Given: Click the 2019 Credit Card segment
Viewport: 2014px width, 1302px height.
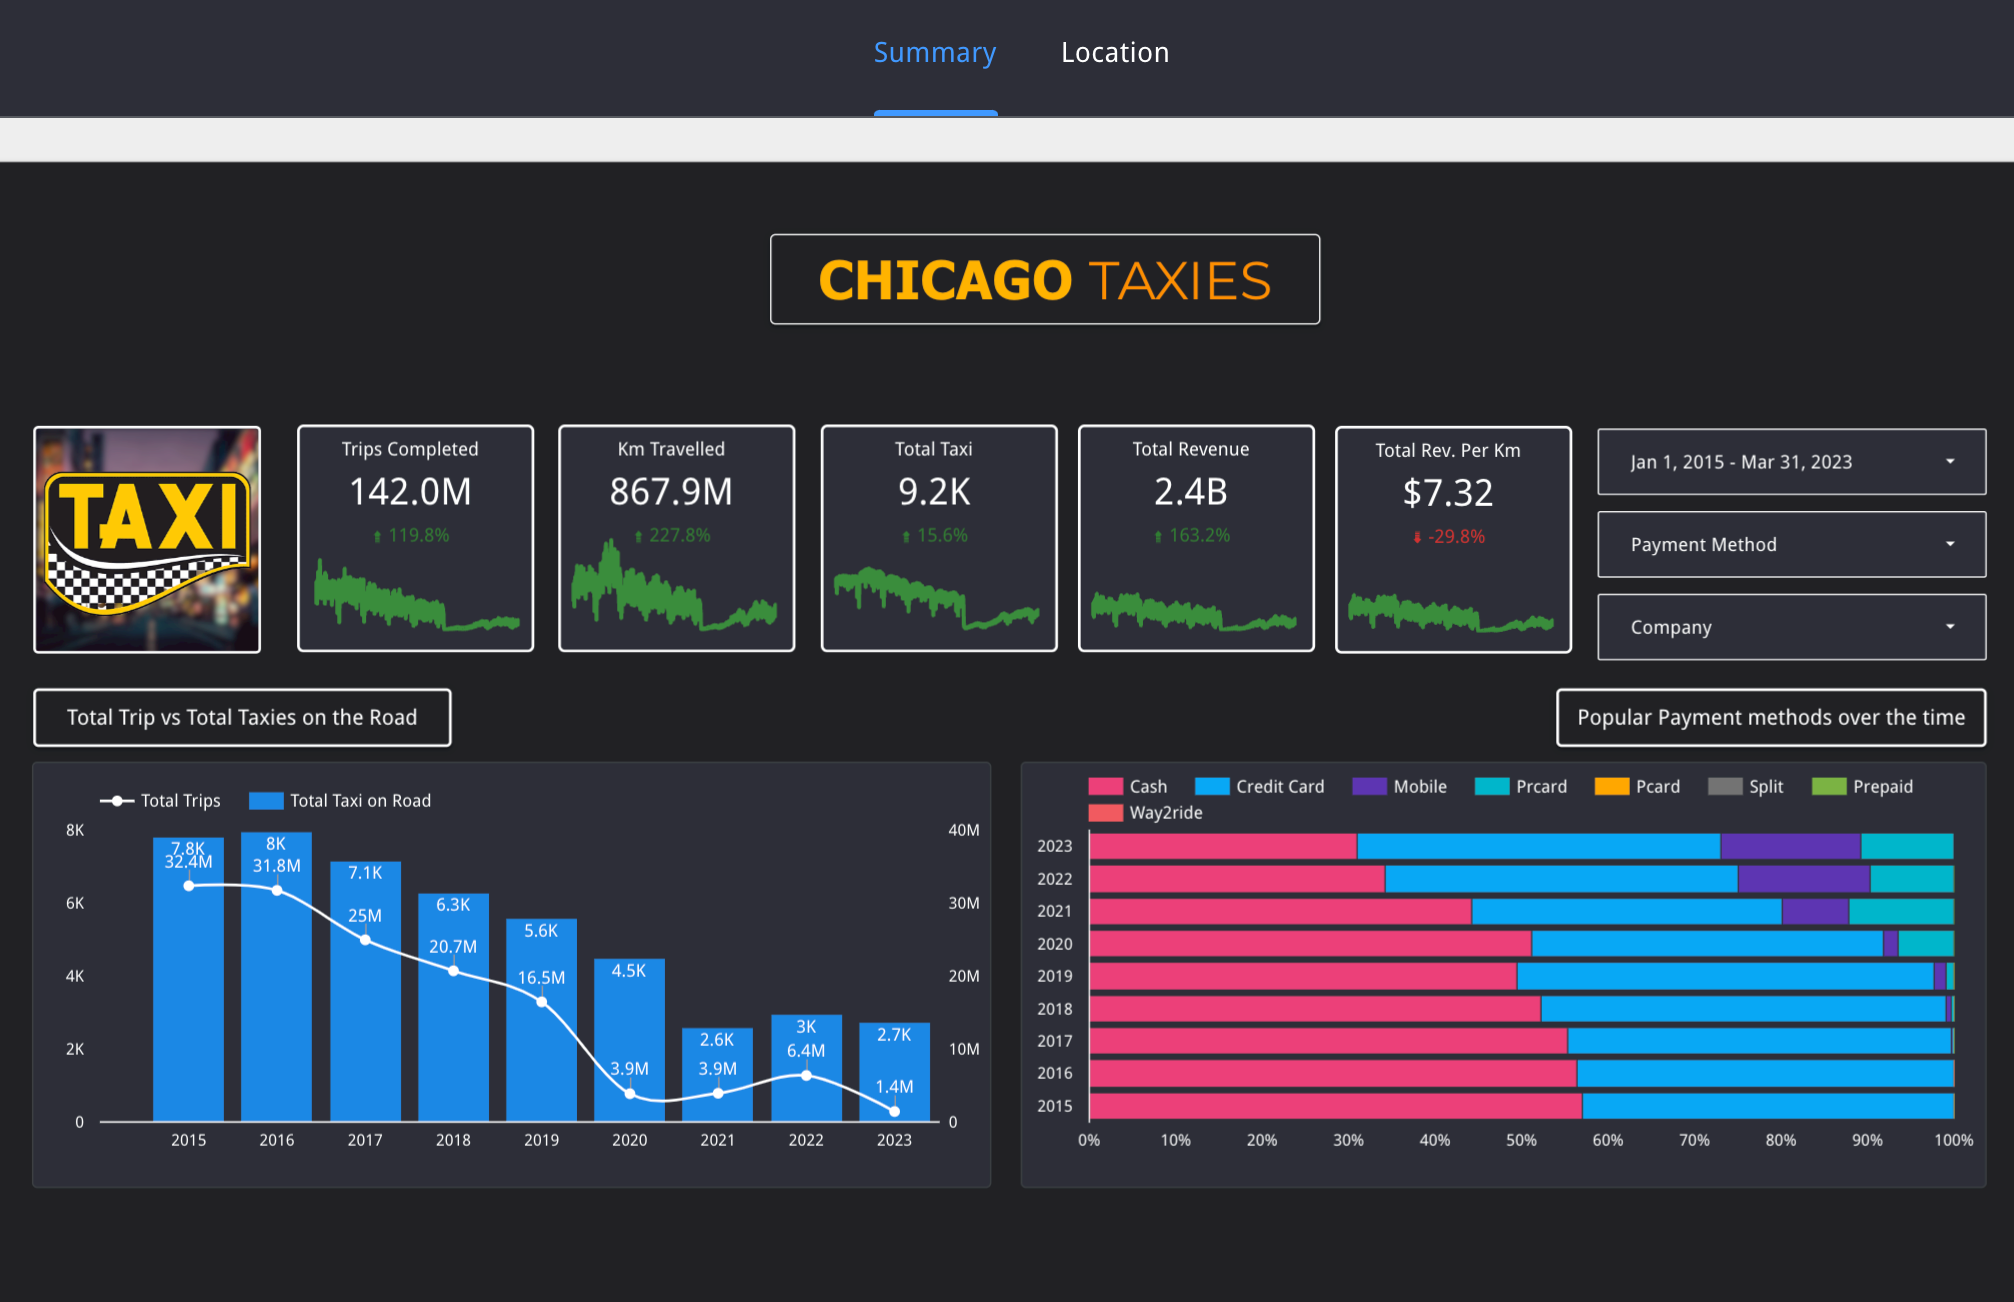Looking at the screenshot, I should pos(1725,976).
